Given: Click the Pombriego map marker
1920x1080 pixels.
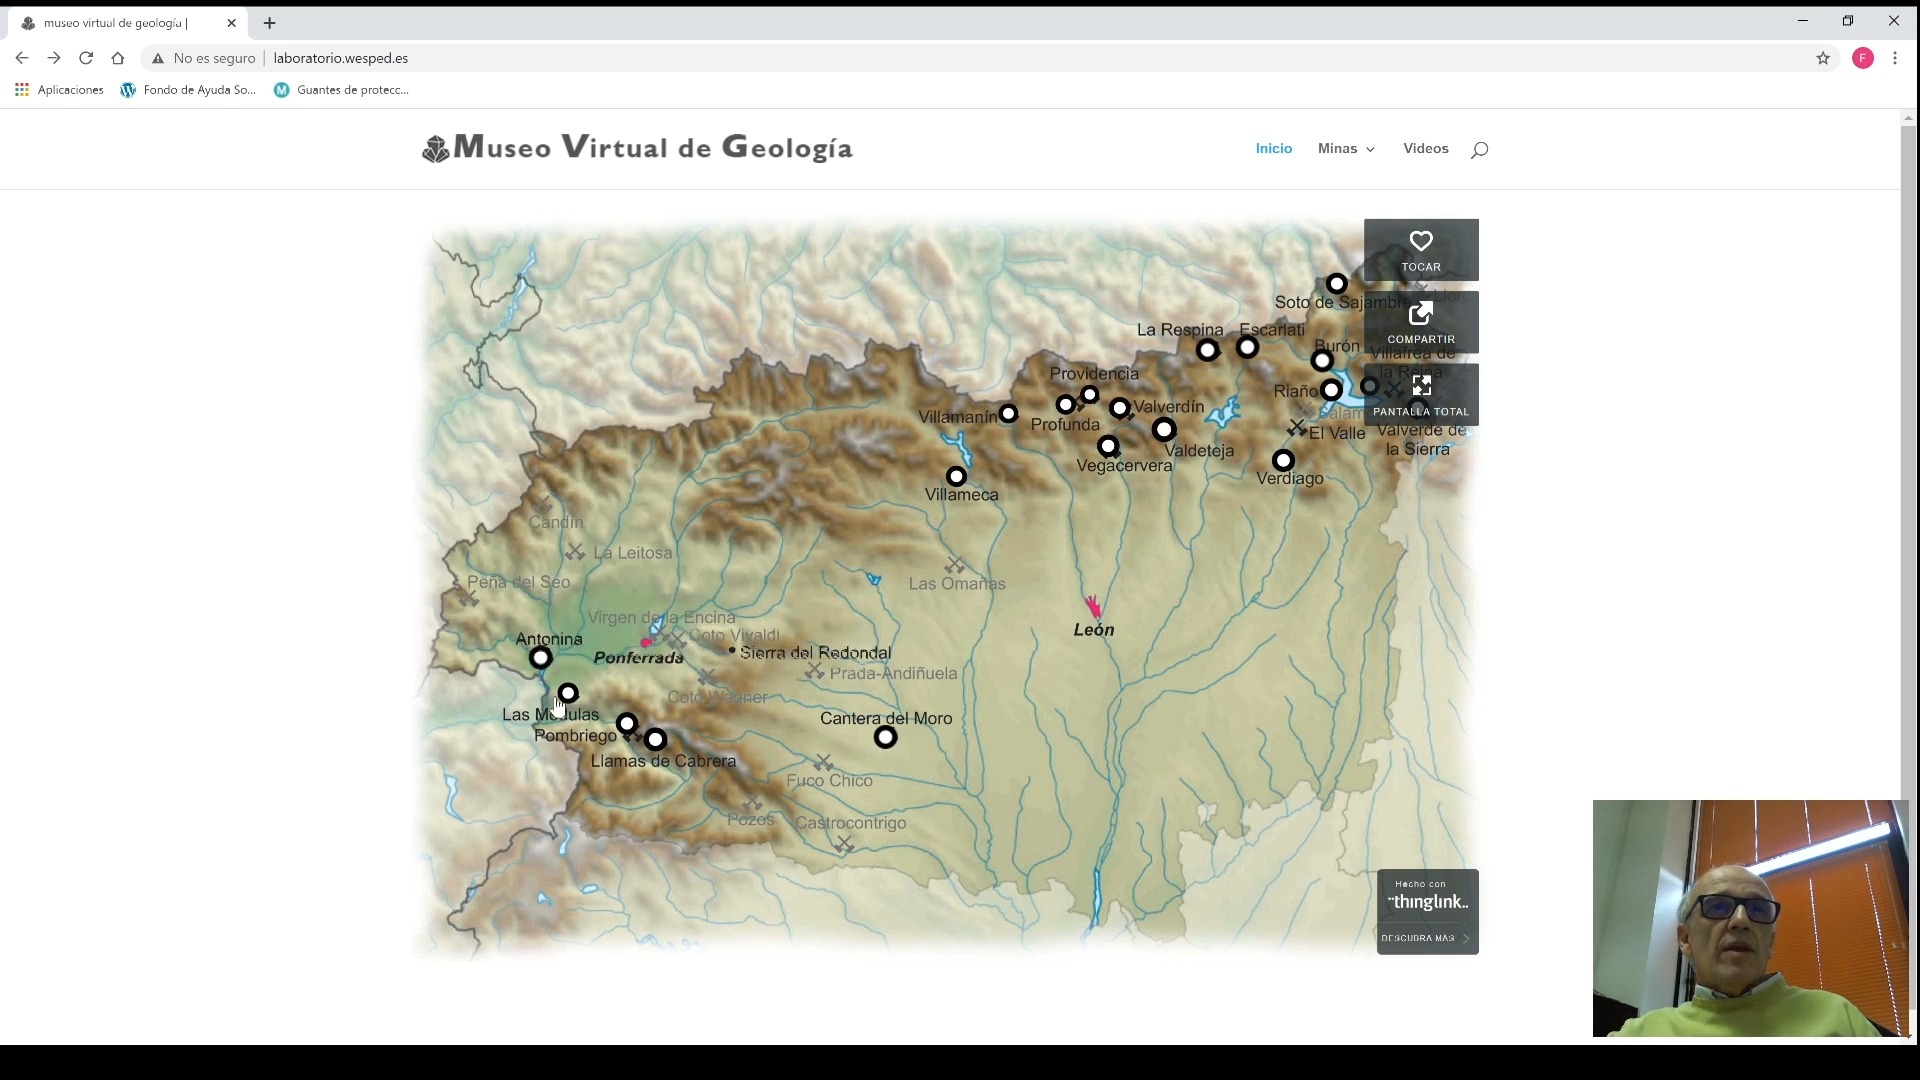Looking at the screenshot, I should point(627,724).
